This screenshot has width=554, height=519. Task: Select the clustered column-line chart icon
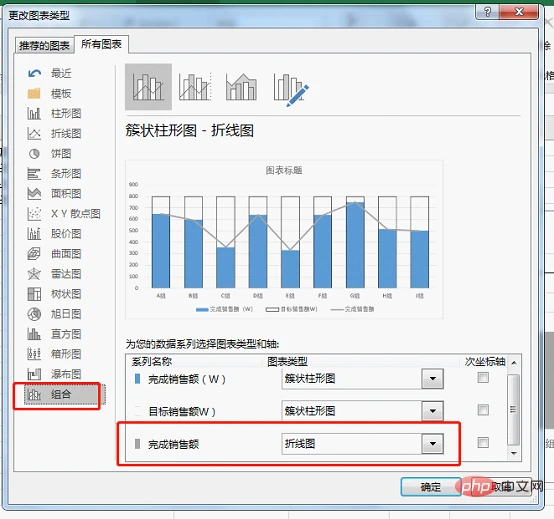pyautogui.click(x=148, y=87)
